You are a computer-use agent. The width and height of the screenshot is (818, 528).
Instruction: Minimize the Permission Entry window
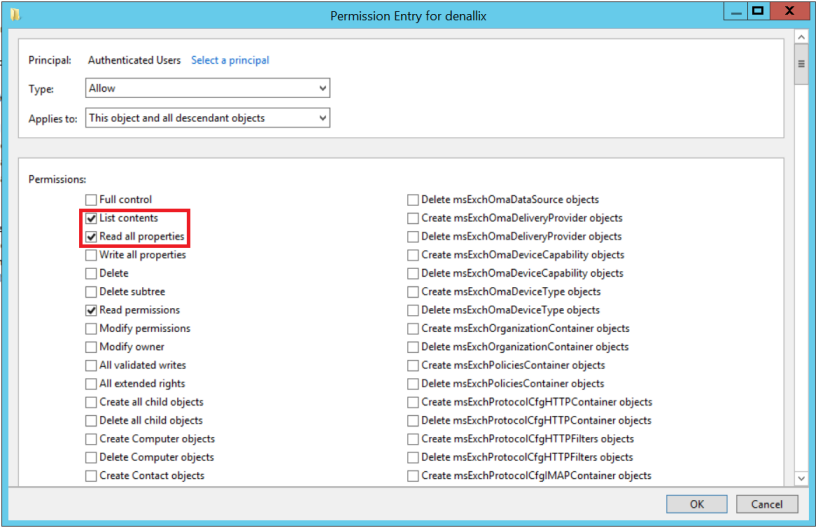coord(736,11)
